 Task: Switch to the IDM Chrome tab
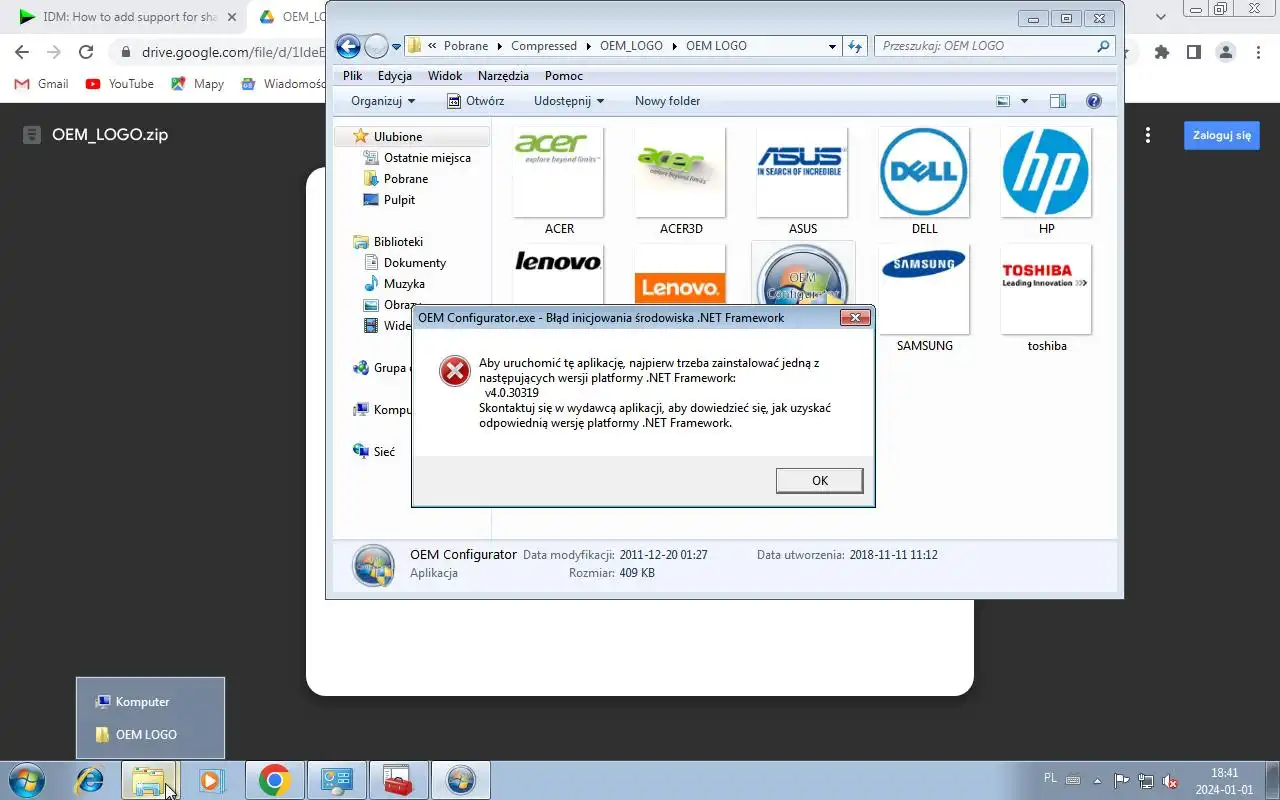click(129, 17)
